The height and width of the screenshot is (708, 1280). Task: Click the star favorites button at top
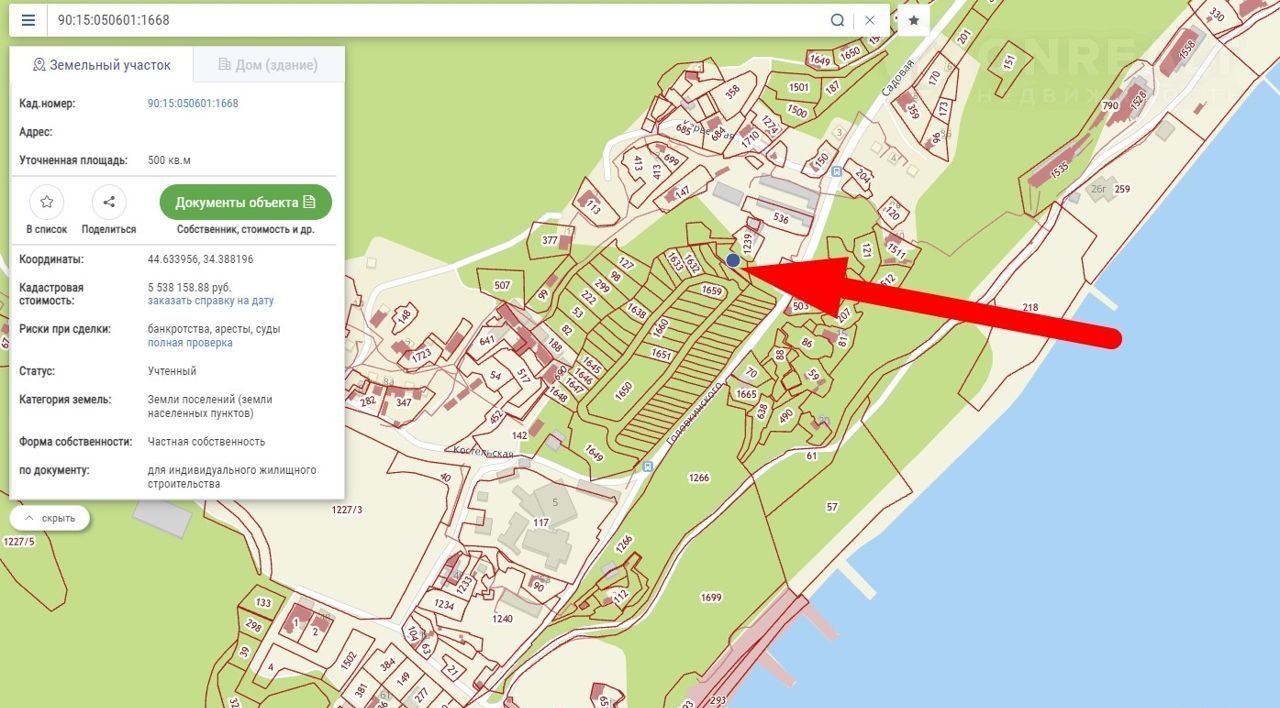[914, 20]
